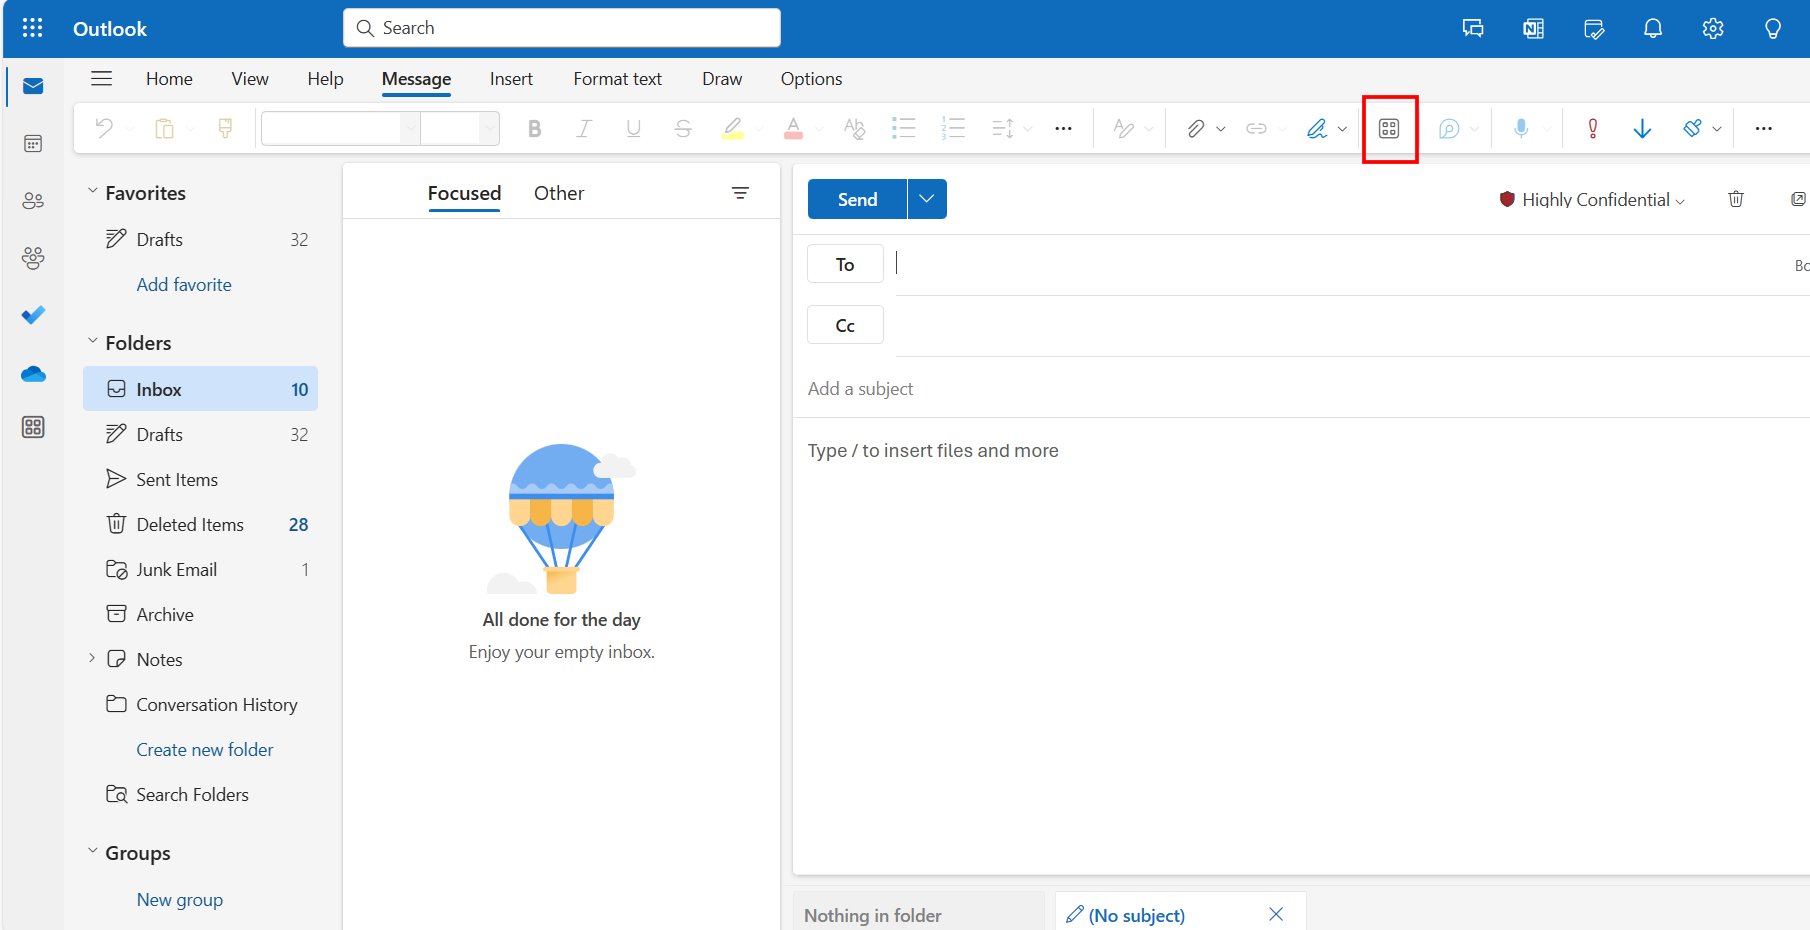The height and width of the screenshot is (930, 1810).
Task: Switch to the Other inbox tab
Action: [559, 193]
